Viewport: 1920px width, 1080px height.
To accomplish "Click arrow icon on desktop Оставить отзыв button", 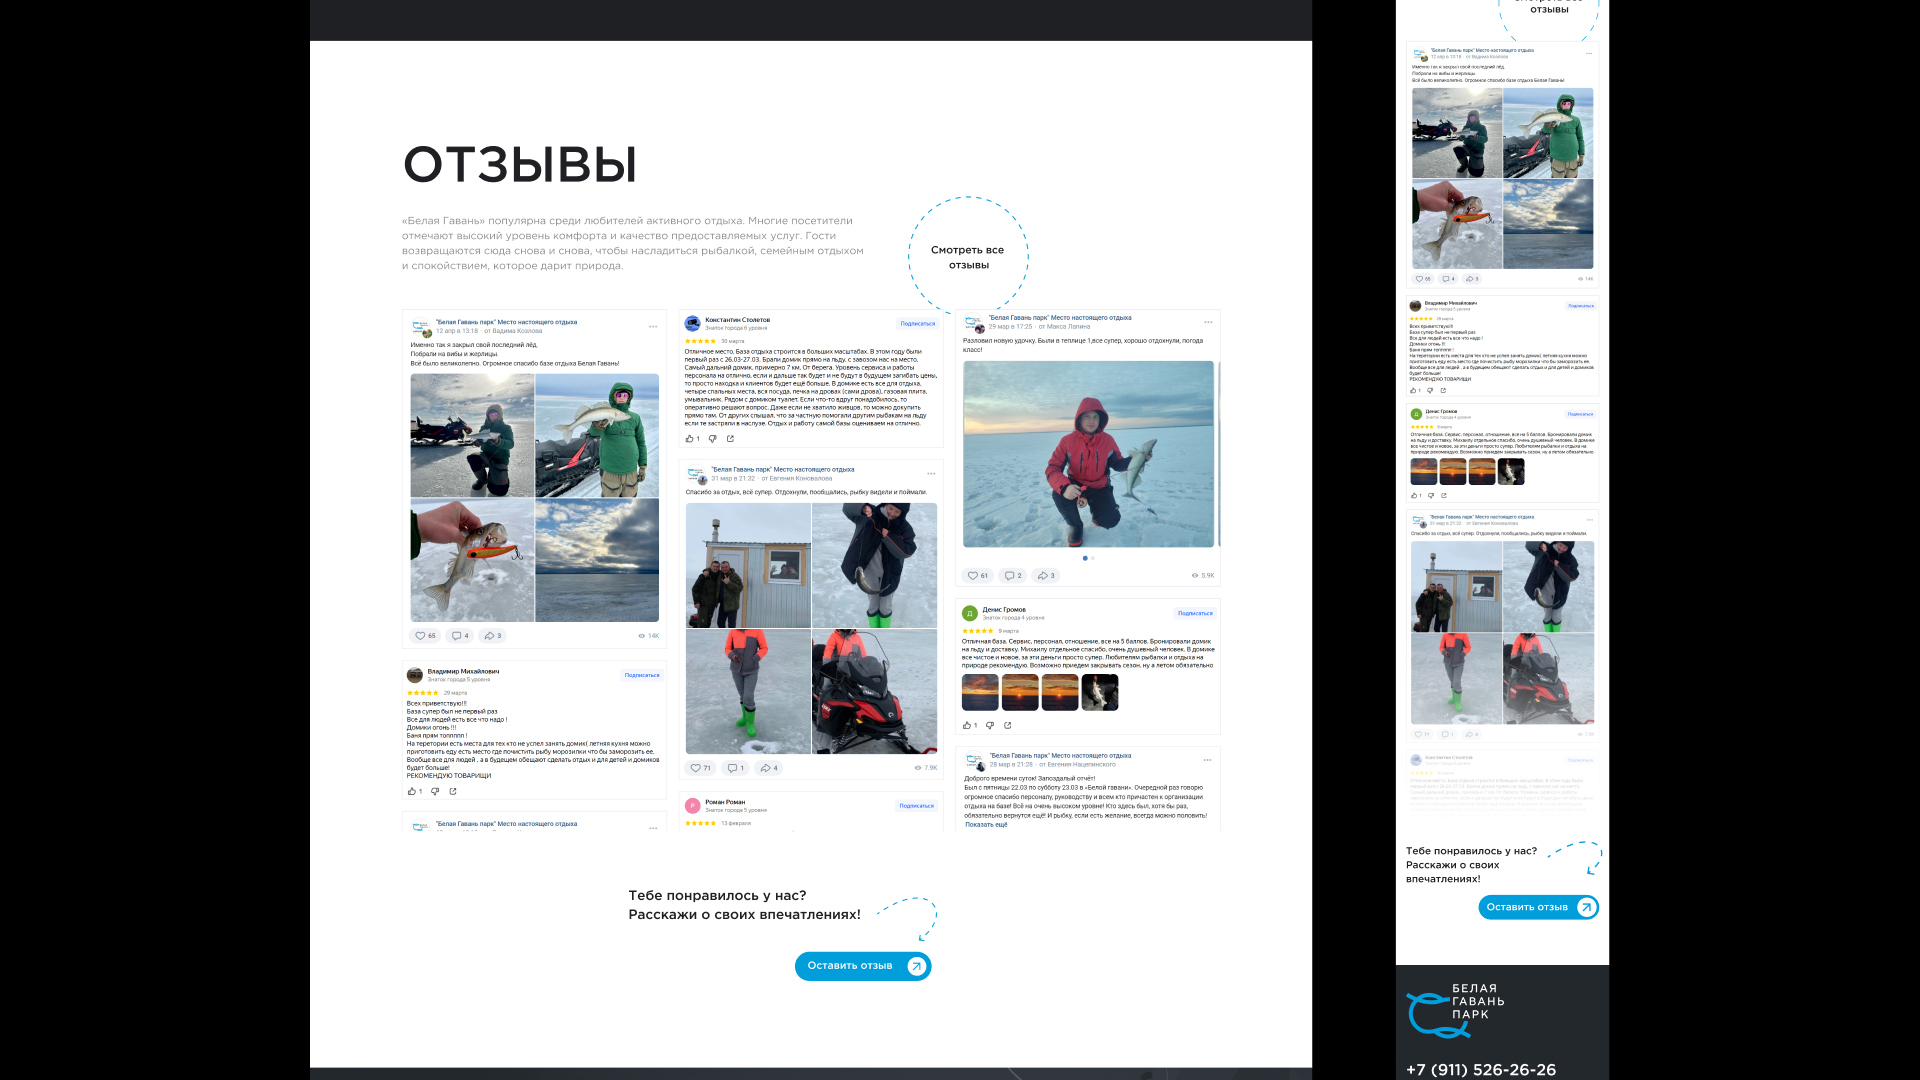I will (x=916, y=966).
